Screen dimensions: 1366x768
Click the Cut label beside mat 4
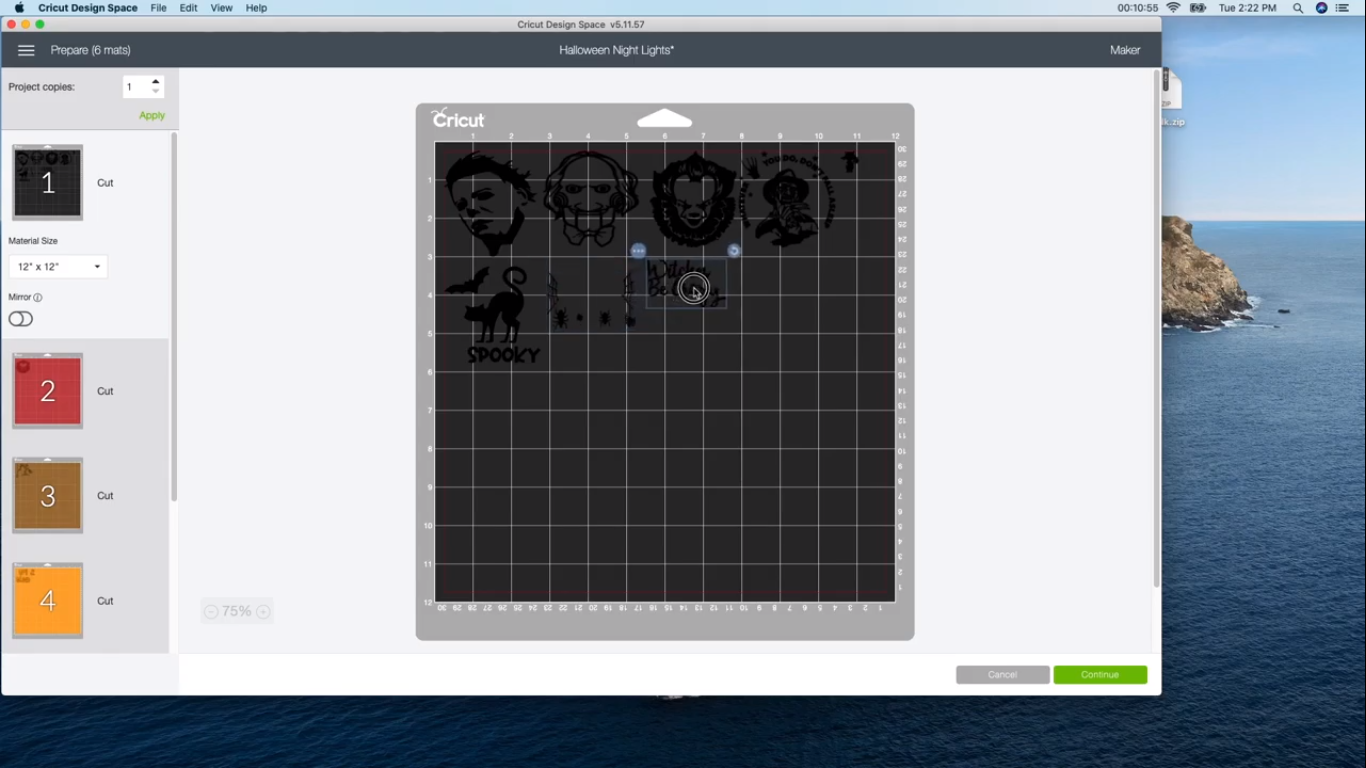click(105, 601)
